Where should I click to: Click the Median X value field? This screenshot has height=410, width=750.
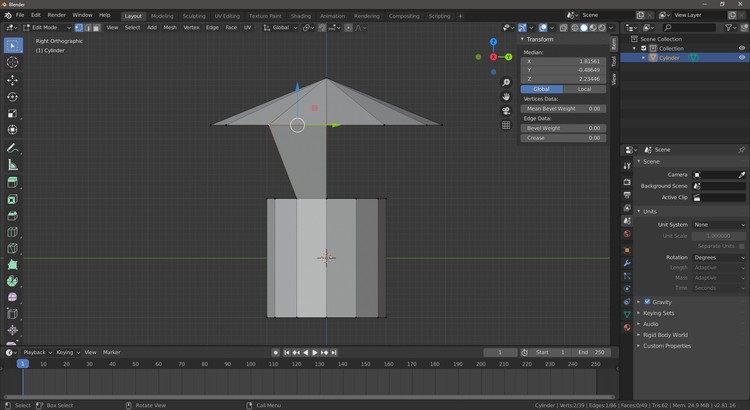(563, 61)
